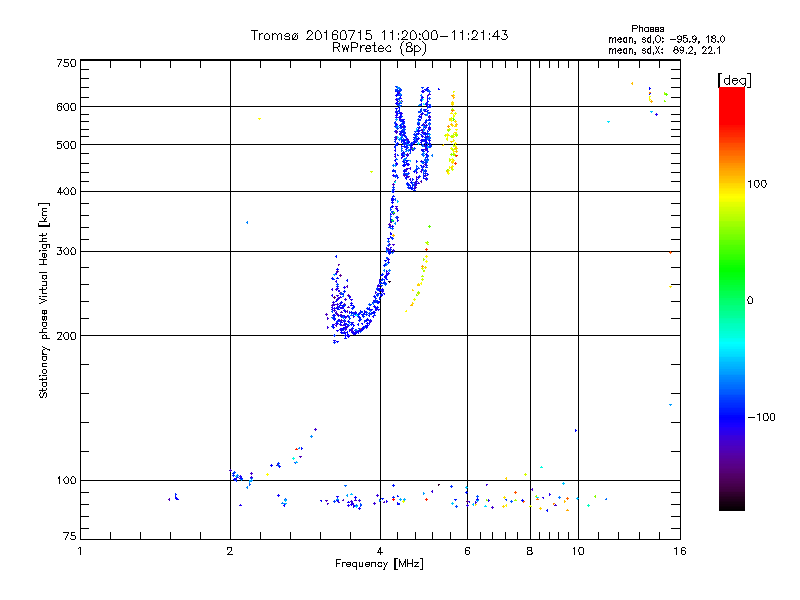Click the "Frequency [MHz]" axis title
This screenshot has width=800, height=600.
click(x=379, y=564)
